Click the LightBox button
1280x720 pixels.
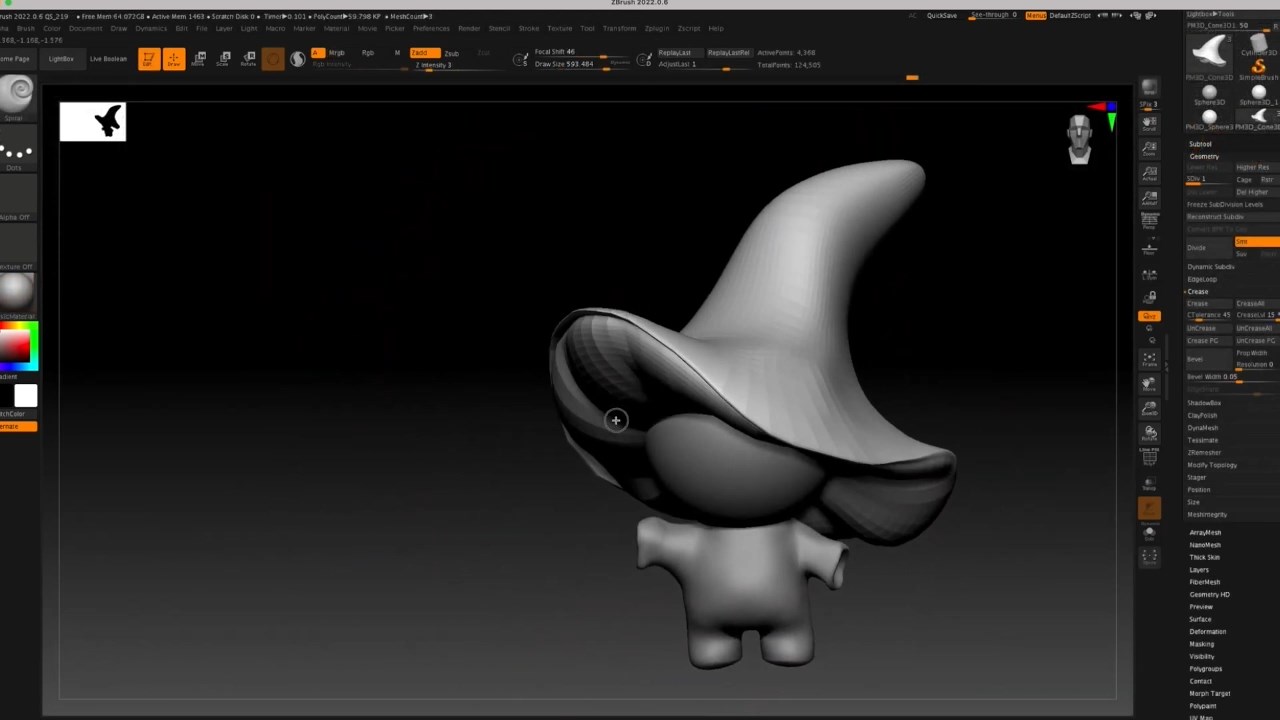point(61,59)
